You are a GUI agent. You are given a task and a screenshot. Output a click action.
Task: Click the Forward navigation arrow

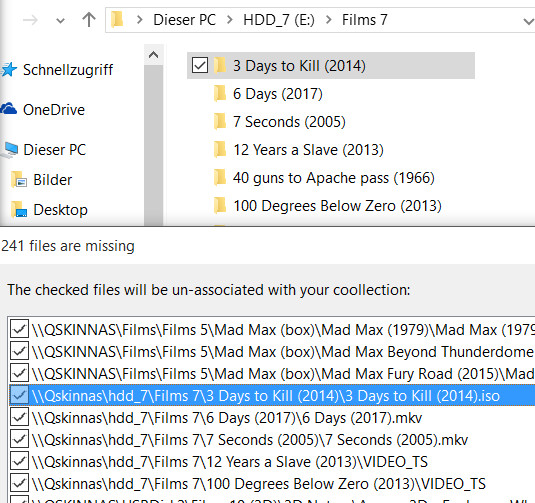point(30,20)
